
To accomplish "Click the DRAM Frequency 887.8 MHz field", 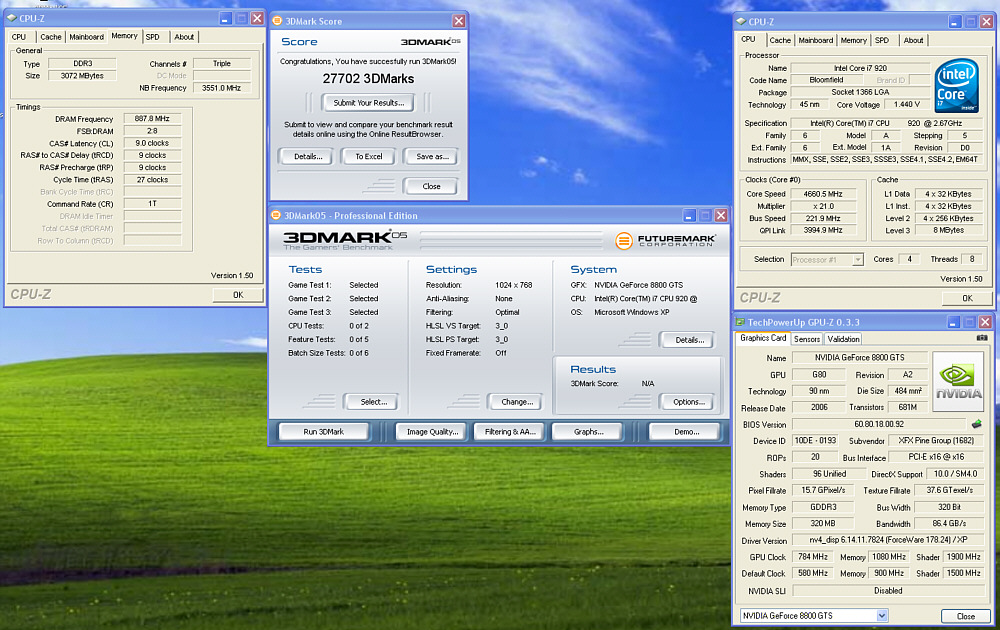I will tap(152, 119).
